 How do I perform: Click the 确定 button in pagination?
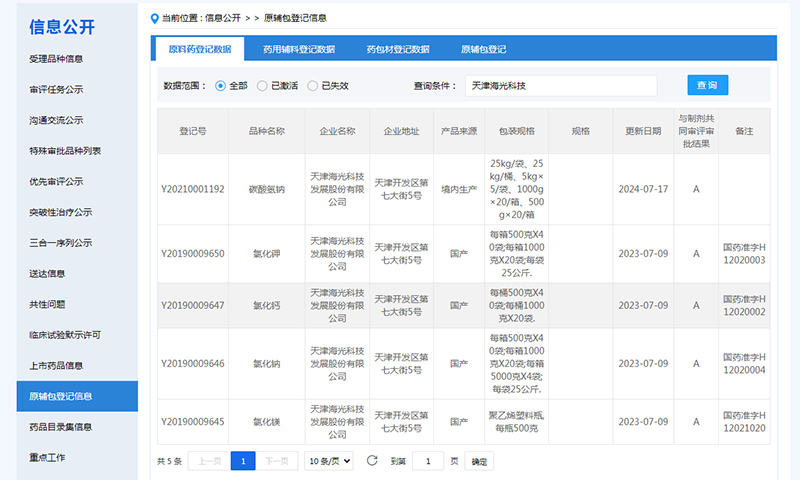[x=480, y=461]
